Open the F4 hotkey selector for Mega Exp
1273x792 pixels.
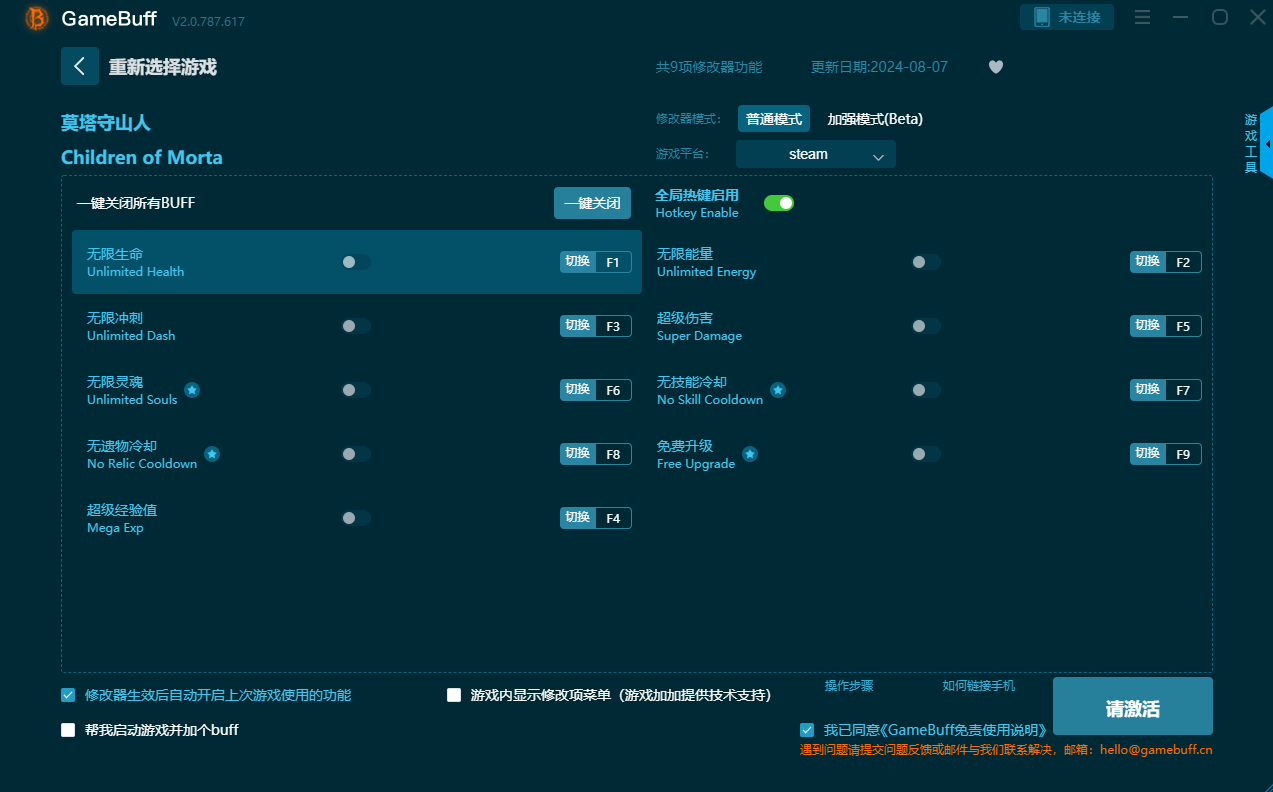[x=612, y=518]
